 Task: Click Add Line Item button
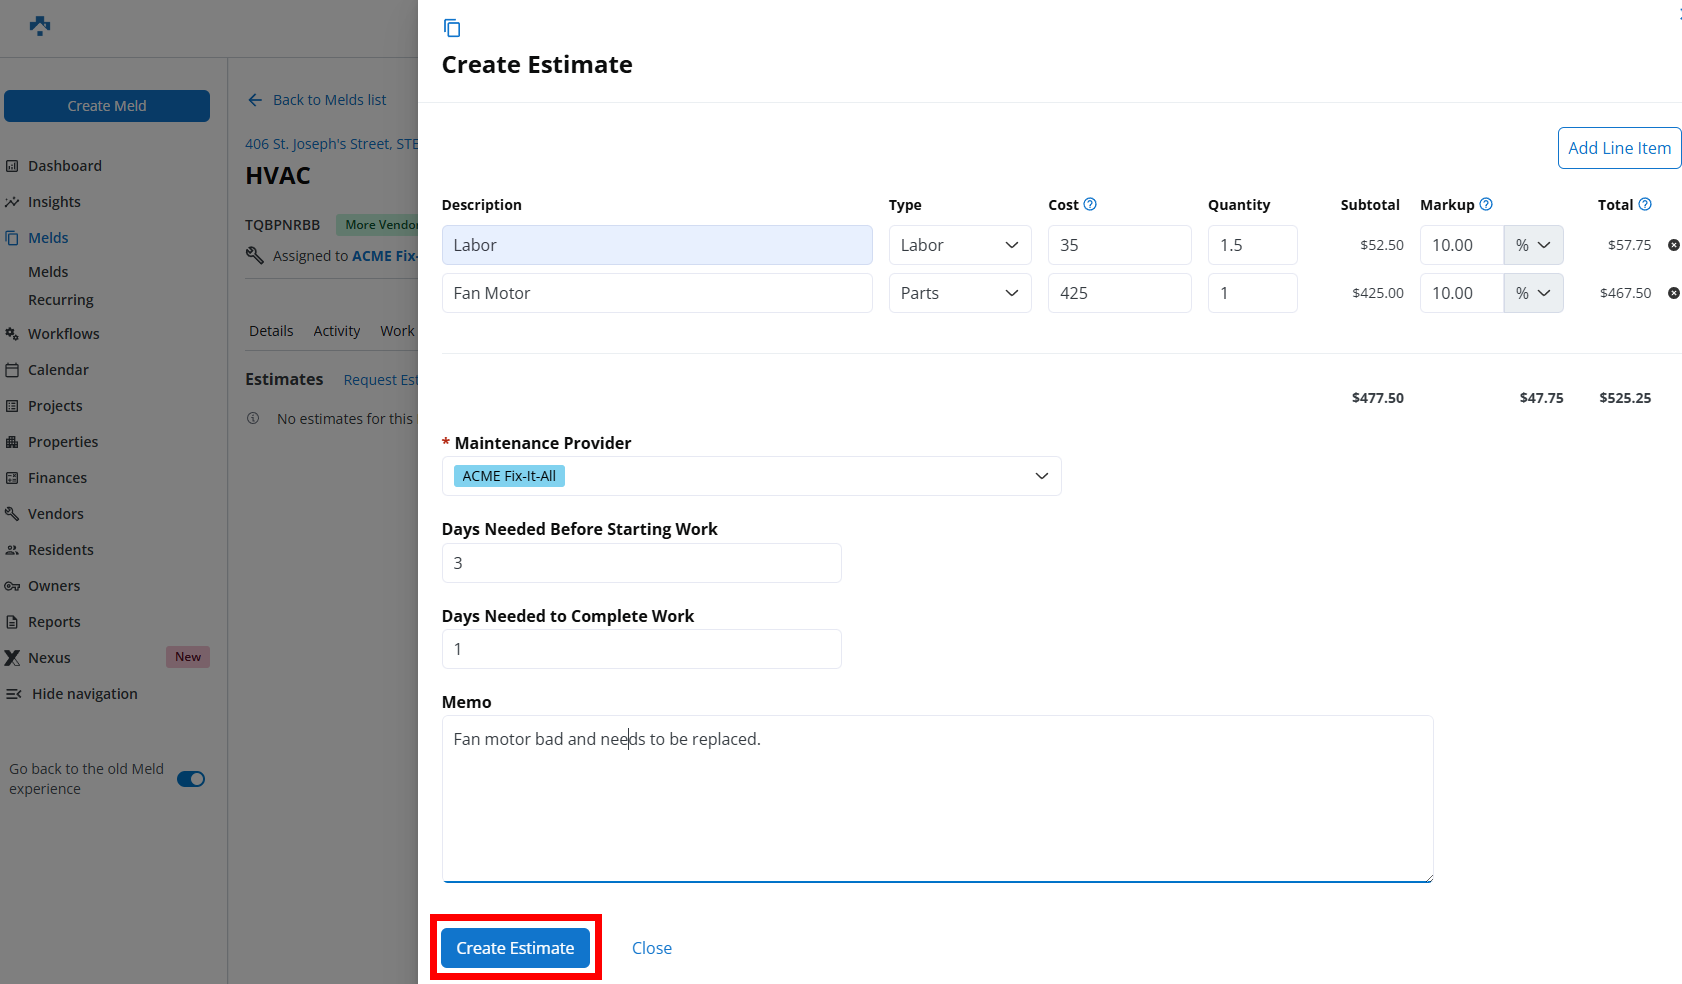click(x=1619, y=148)
